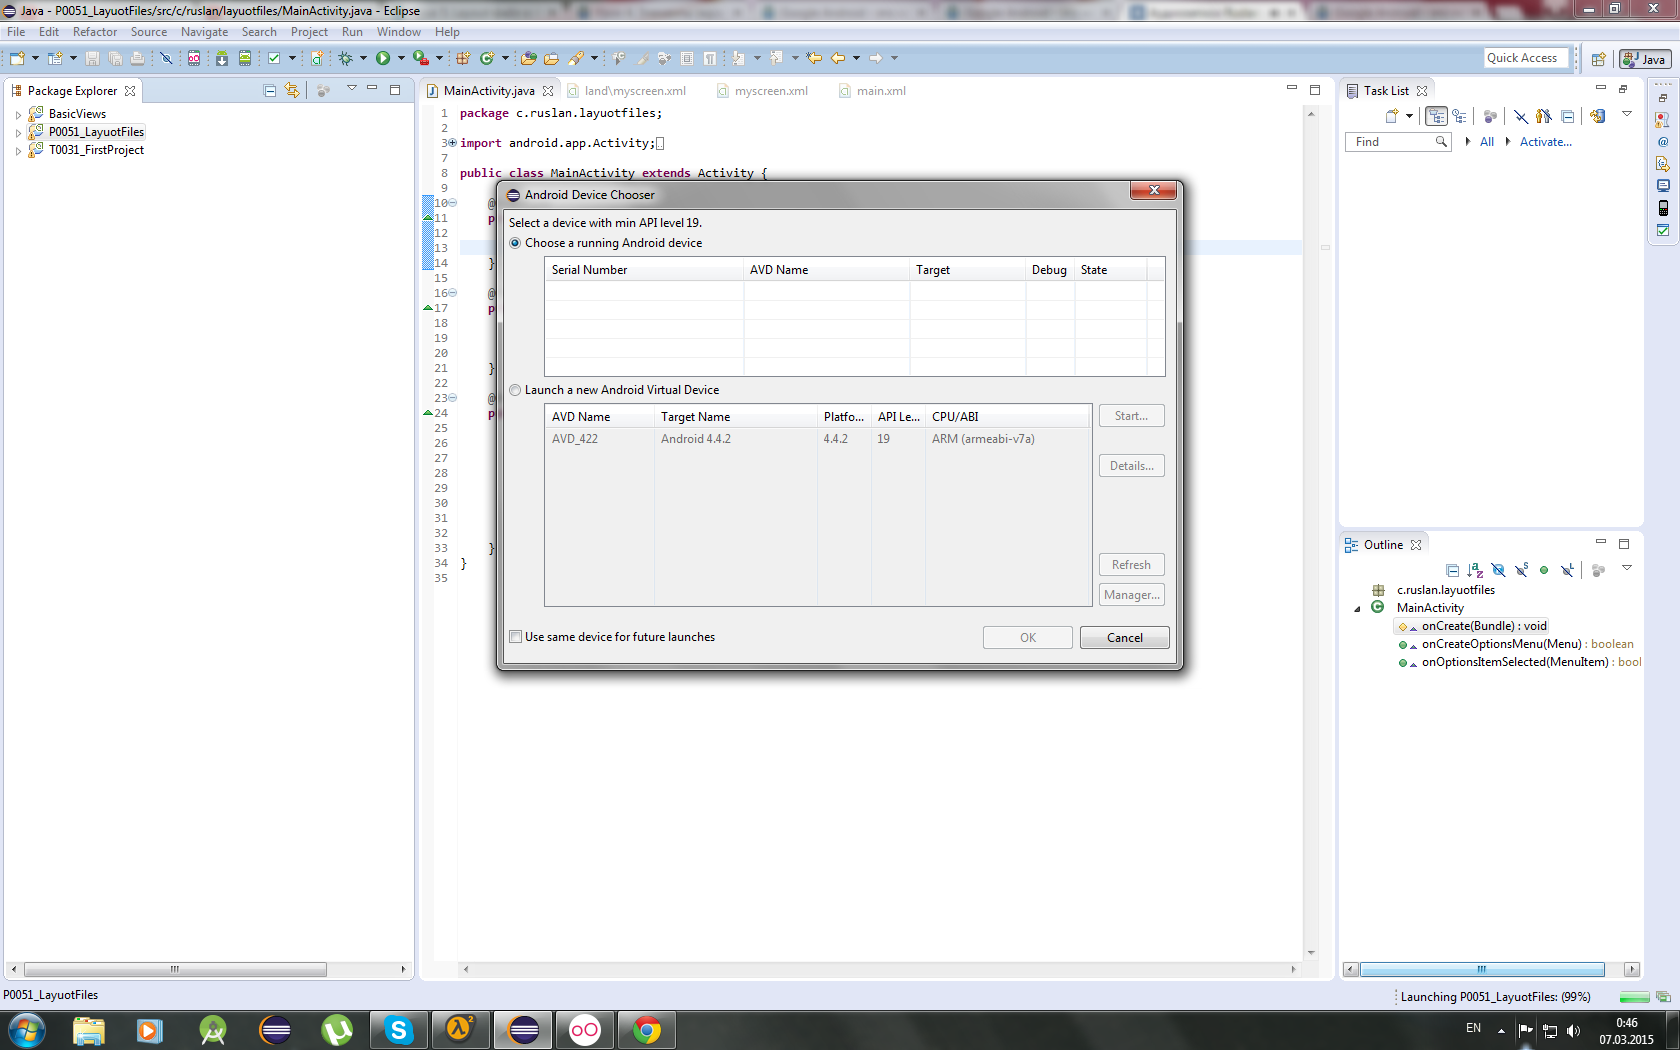1680x1050 pixels.
Task: Click the launch progress bar in status bar
Action: [x=1634, y=997]
